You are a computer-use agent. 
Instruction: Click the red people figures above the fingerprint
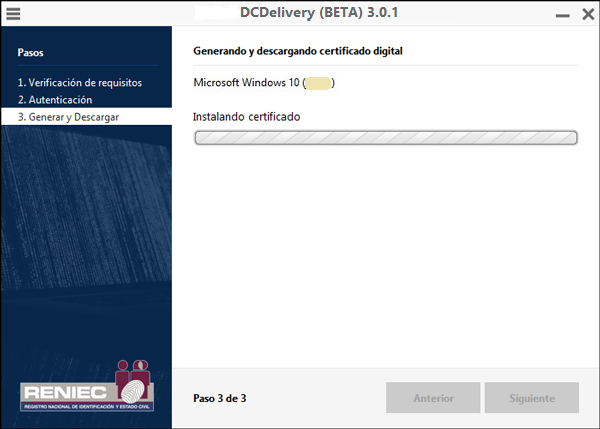click(x=134, y=368)
